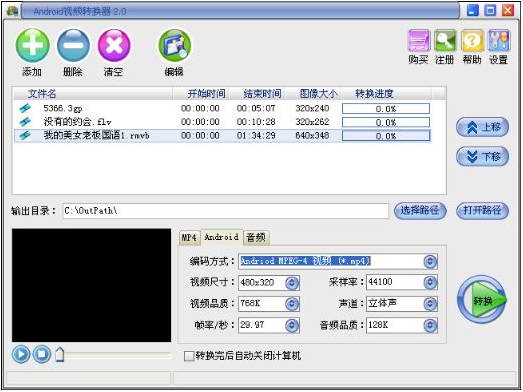
Task: Close the Android converter window
Action: [508, 11]
